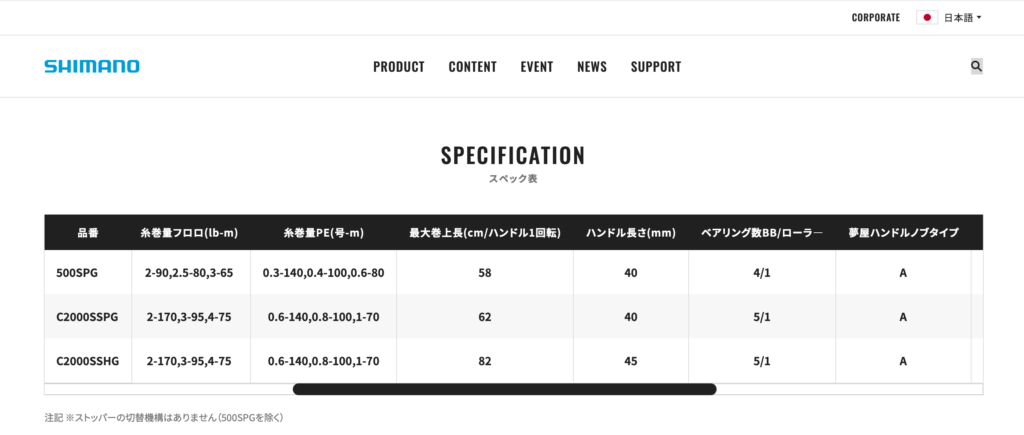Image resolution: width=1024 pixels, height=435 pixels.
Task: Click the SHIMANO logo
Action: point(92,66)
